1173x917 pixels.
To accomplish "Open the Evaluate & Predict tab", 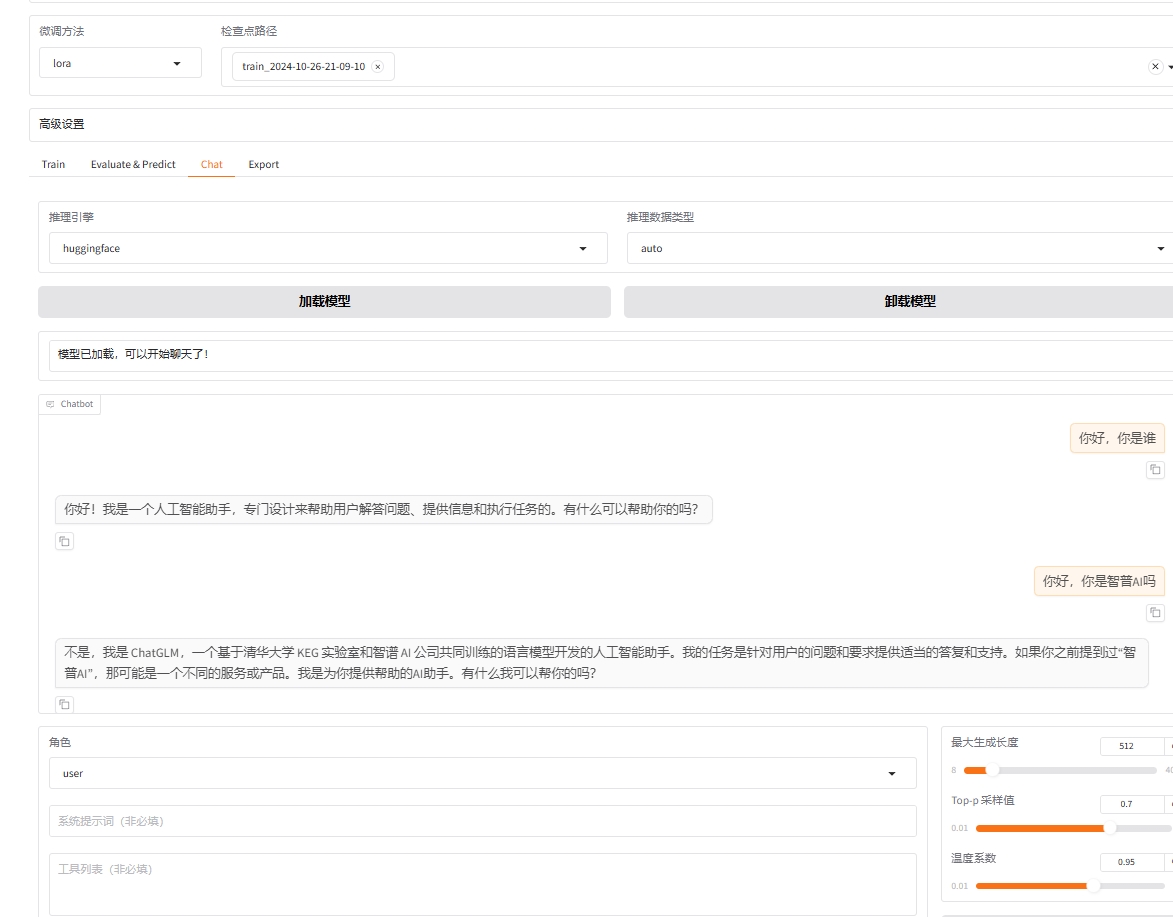I will pyautogui.click(x=133, y=164).
